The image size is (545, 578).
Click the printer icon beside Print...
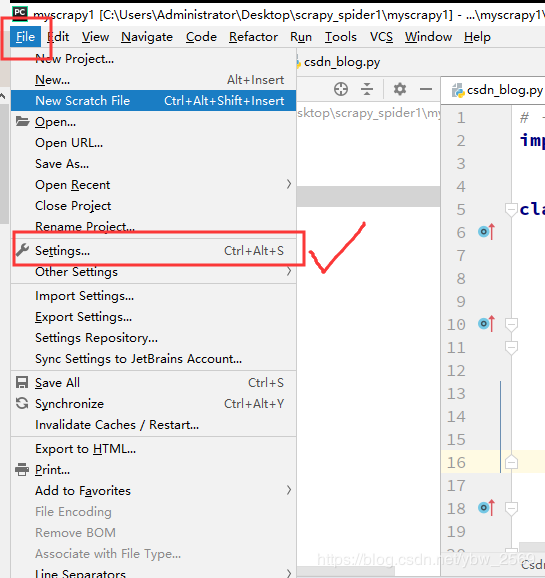pyautogui.click(x=22, y=469)
